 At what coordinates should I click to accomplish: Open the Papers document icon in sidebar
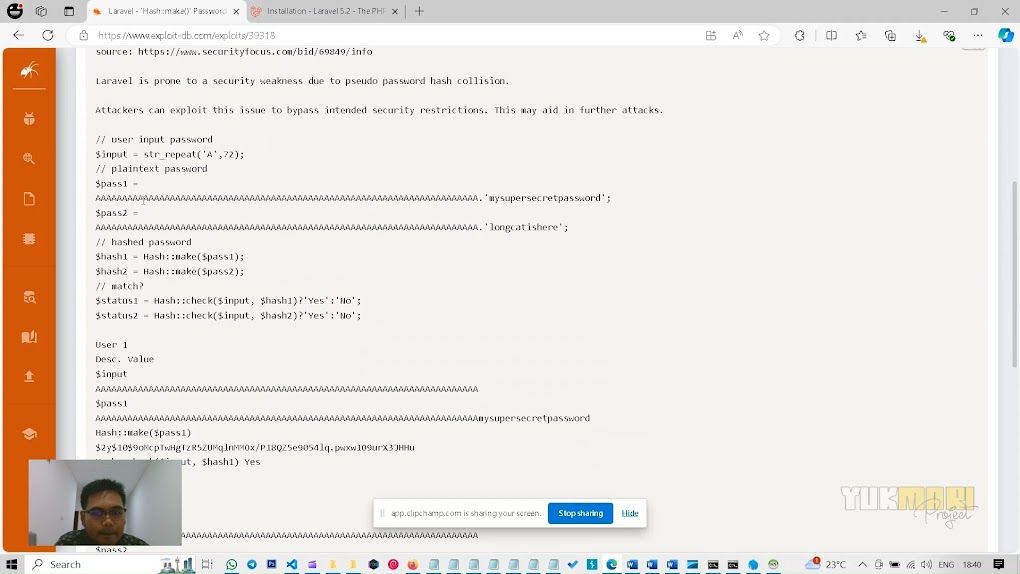pyautogui.click(x=29, y=198)
